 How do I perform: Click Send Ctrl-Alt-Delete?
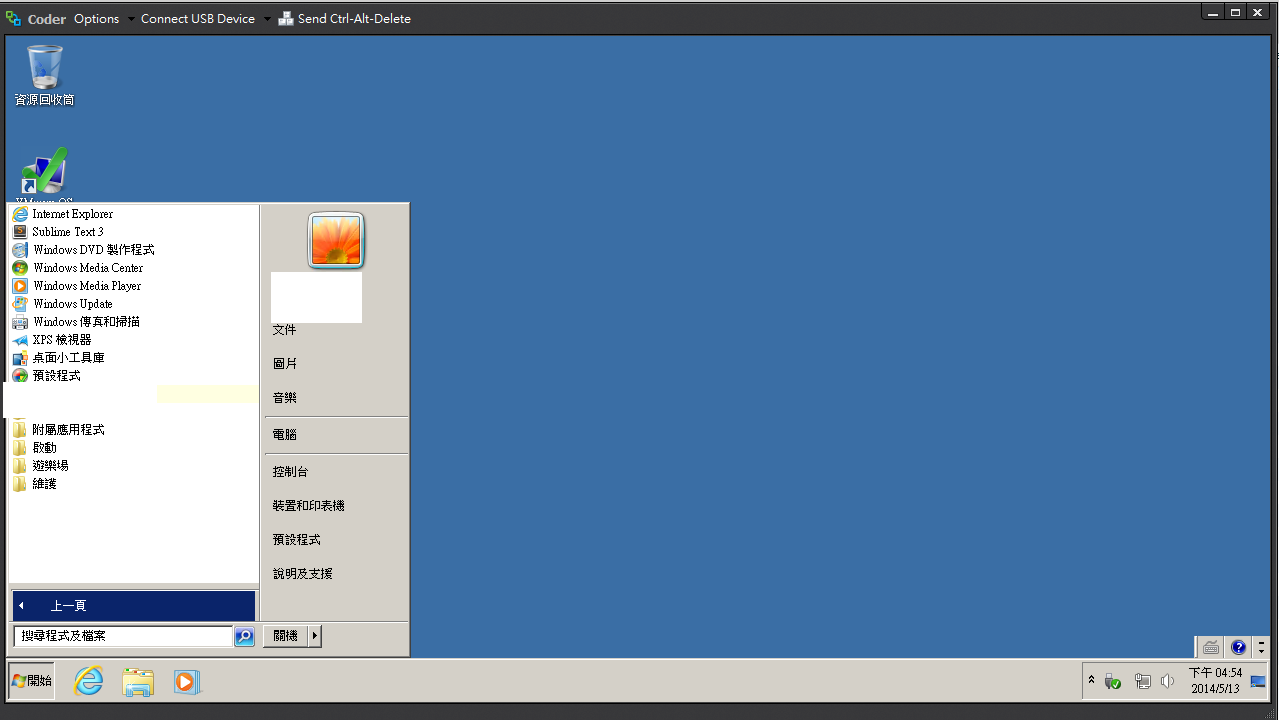click(345, 19)
